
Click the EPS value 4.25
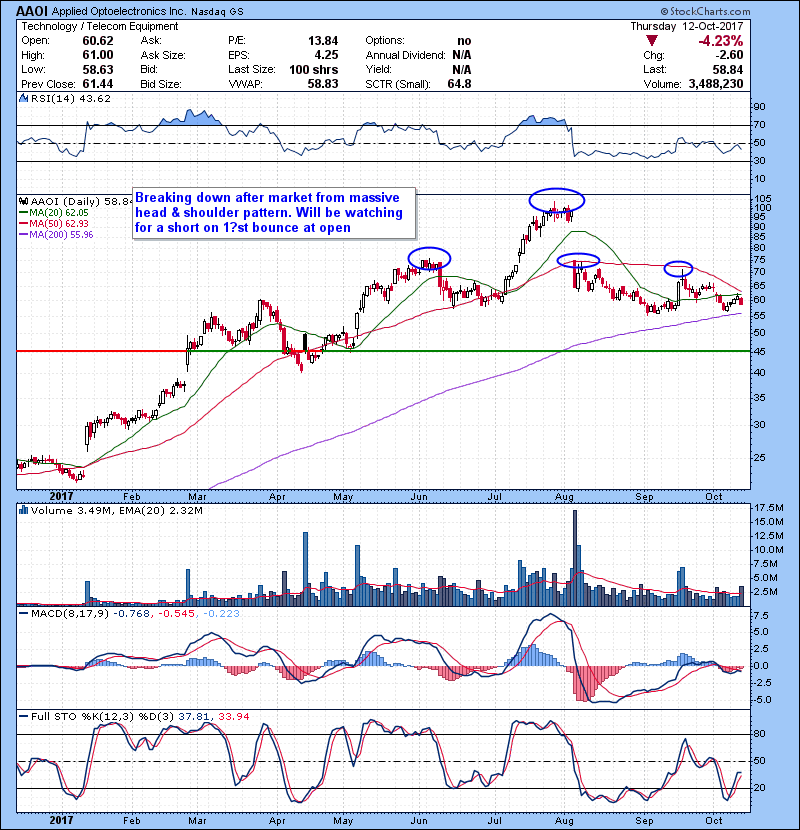click(x=326, y=55)
